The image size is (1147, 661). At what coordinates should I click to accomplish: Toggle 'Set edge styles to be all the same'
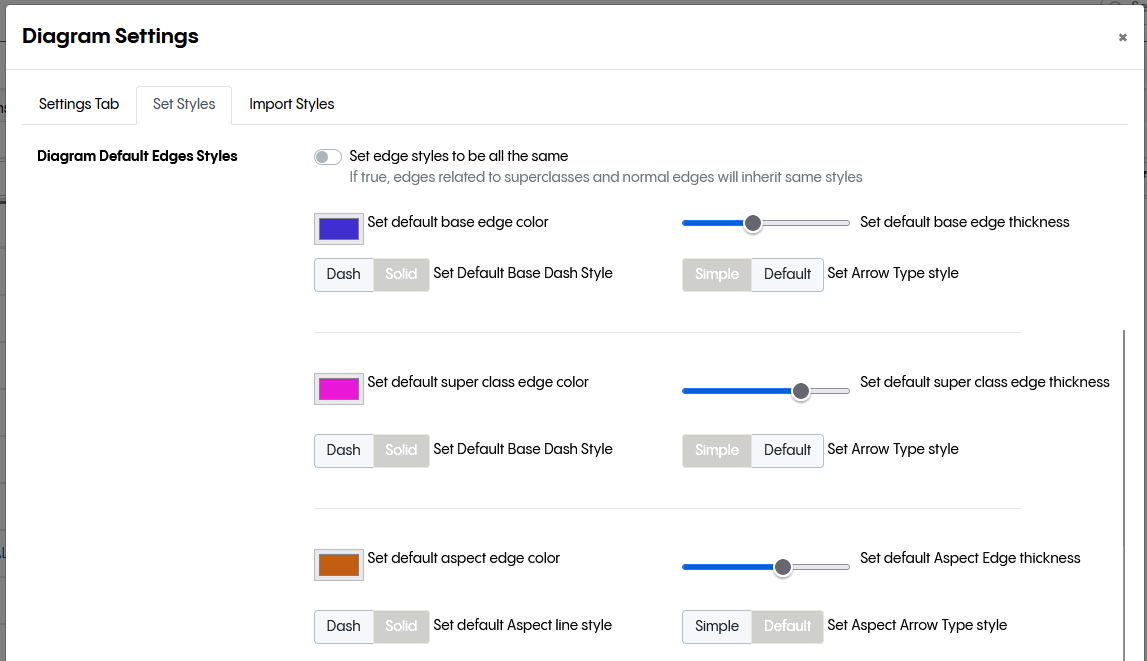[327, 157]
